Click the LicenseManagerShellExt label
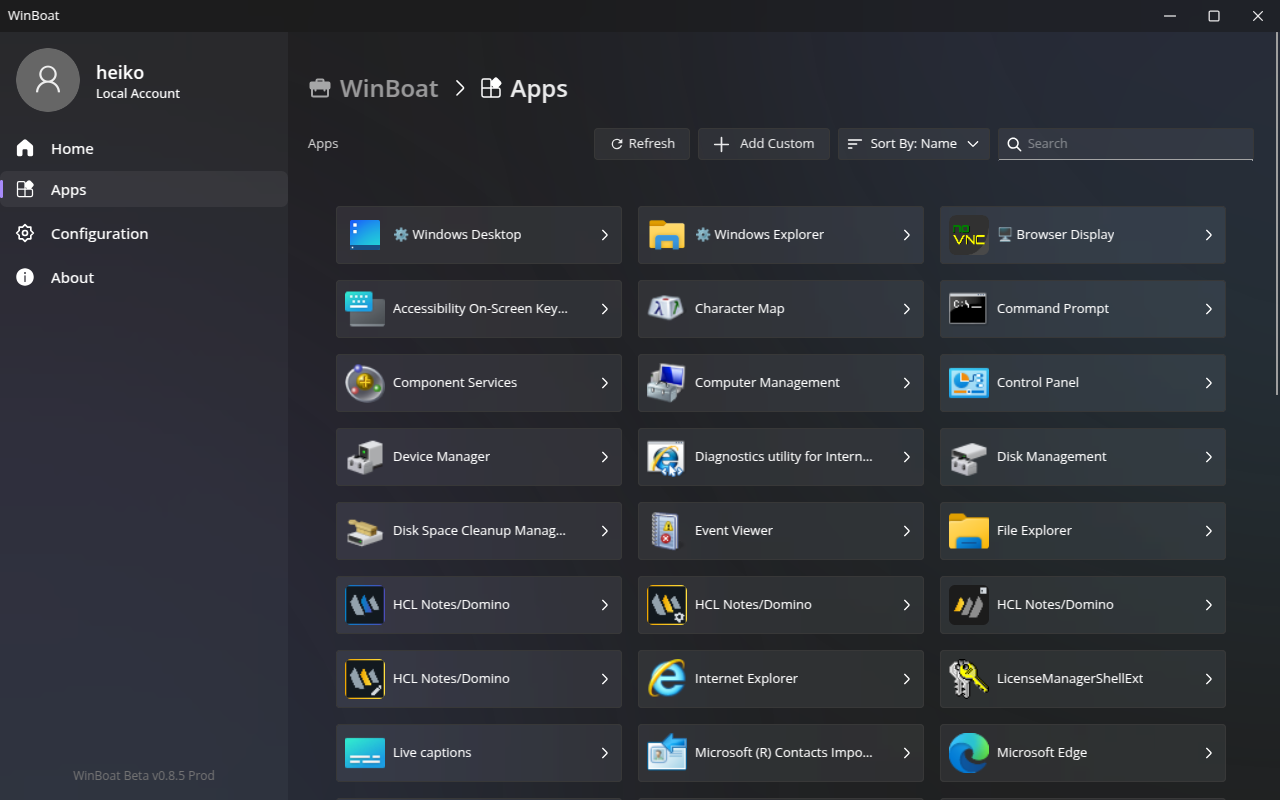1280x800 pixels. 1070,679
